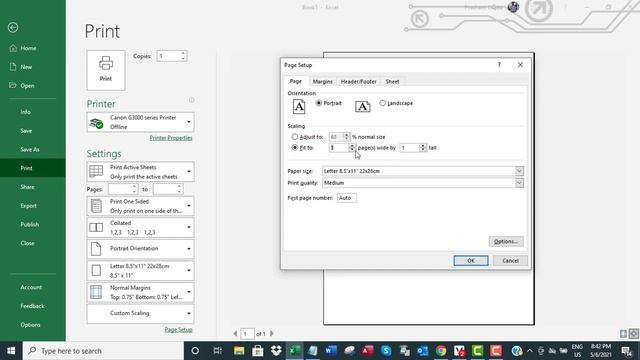Adjust the pages wide stepper arrows
640x360 pixels.
pyautogui.click(x=352, y=148)
